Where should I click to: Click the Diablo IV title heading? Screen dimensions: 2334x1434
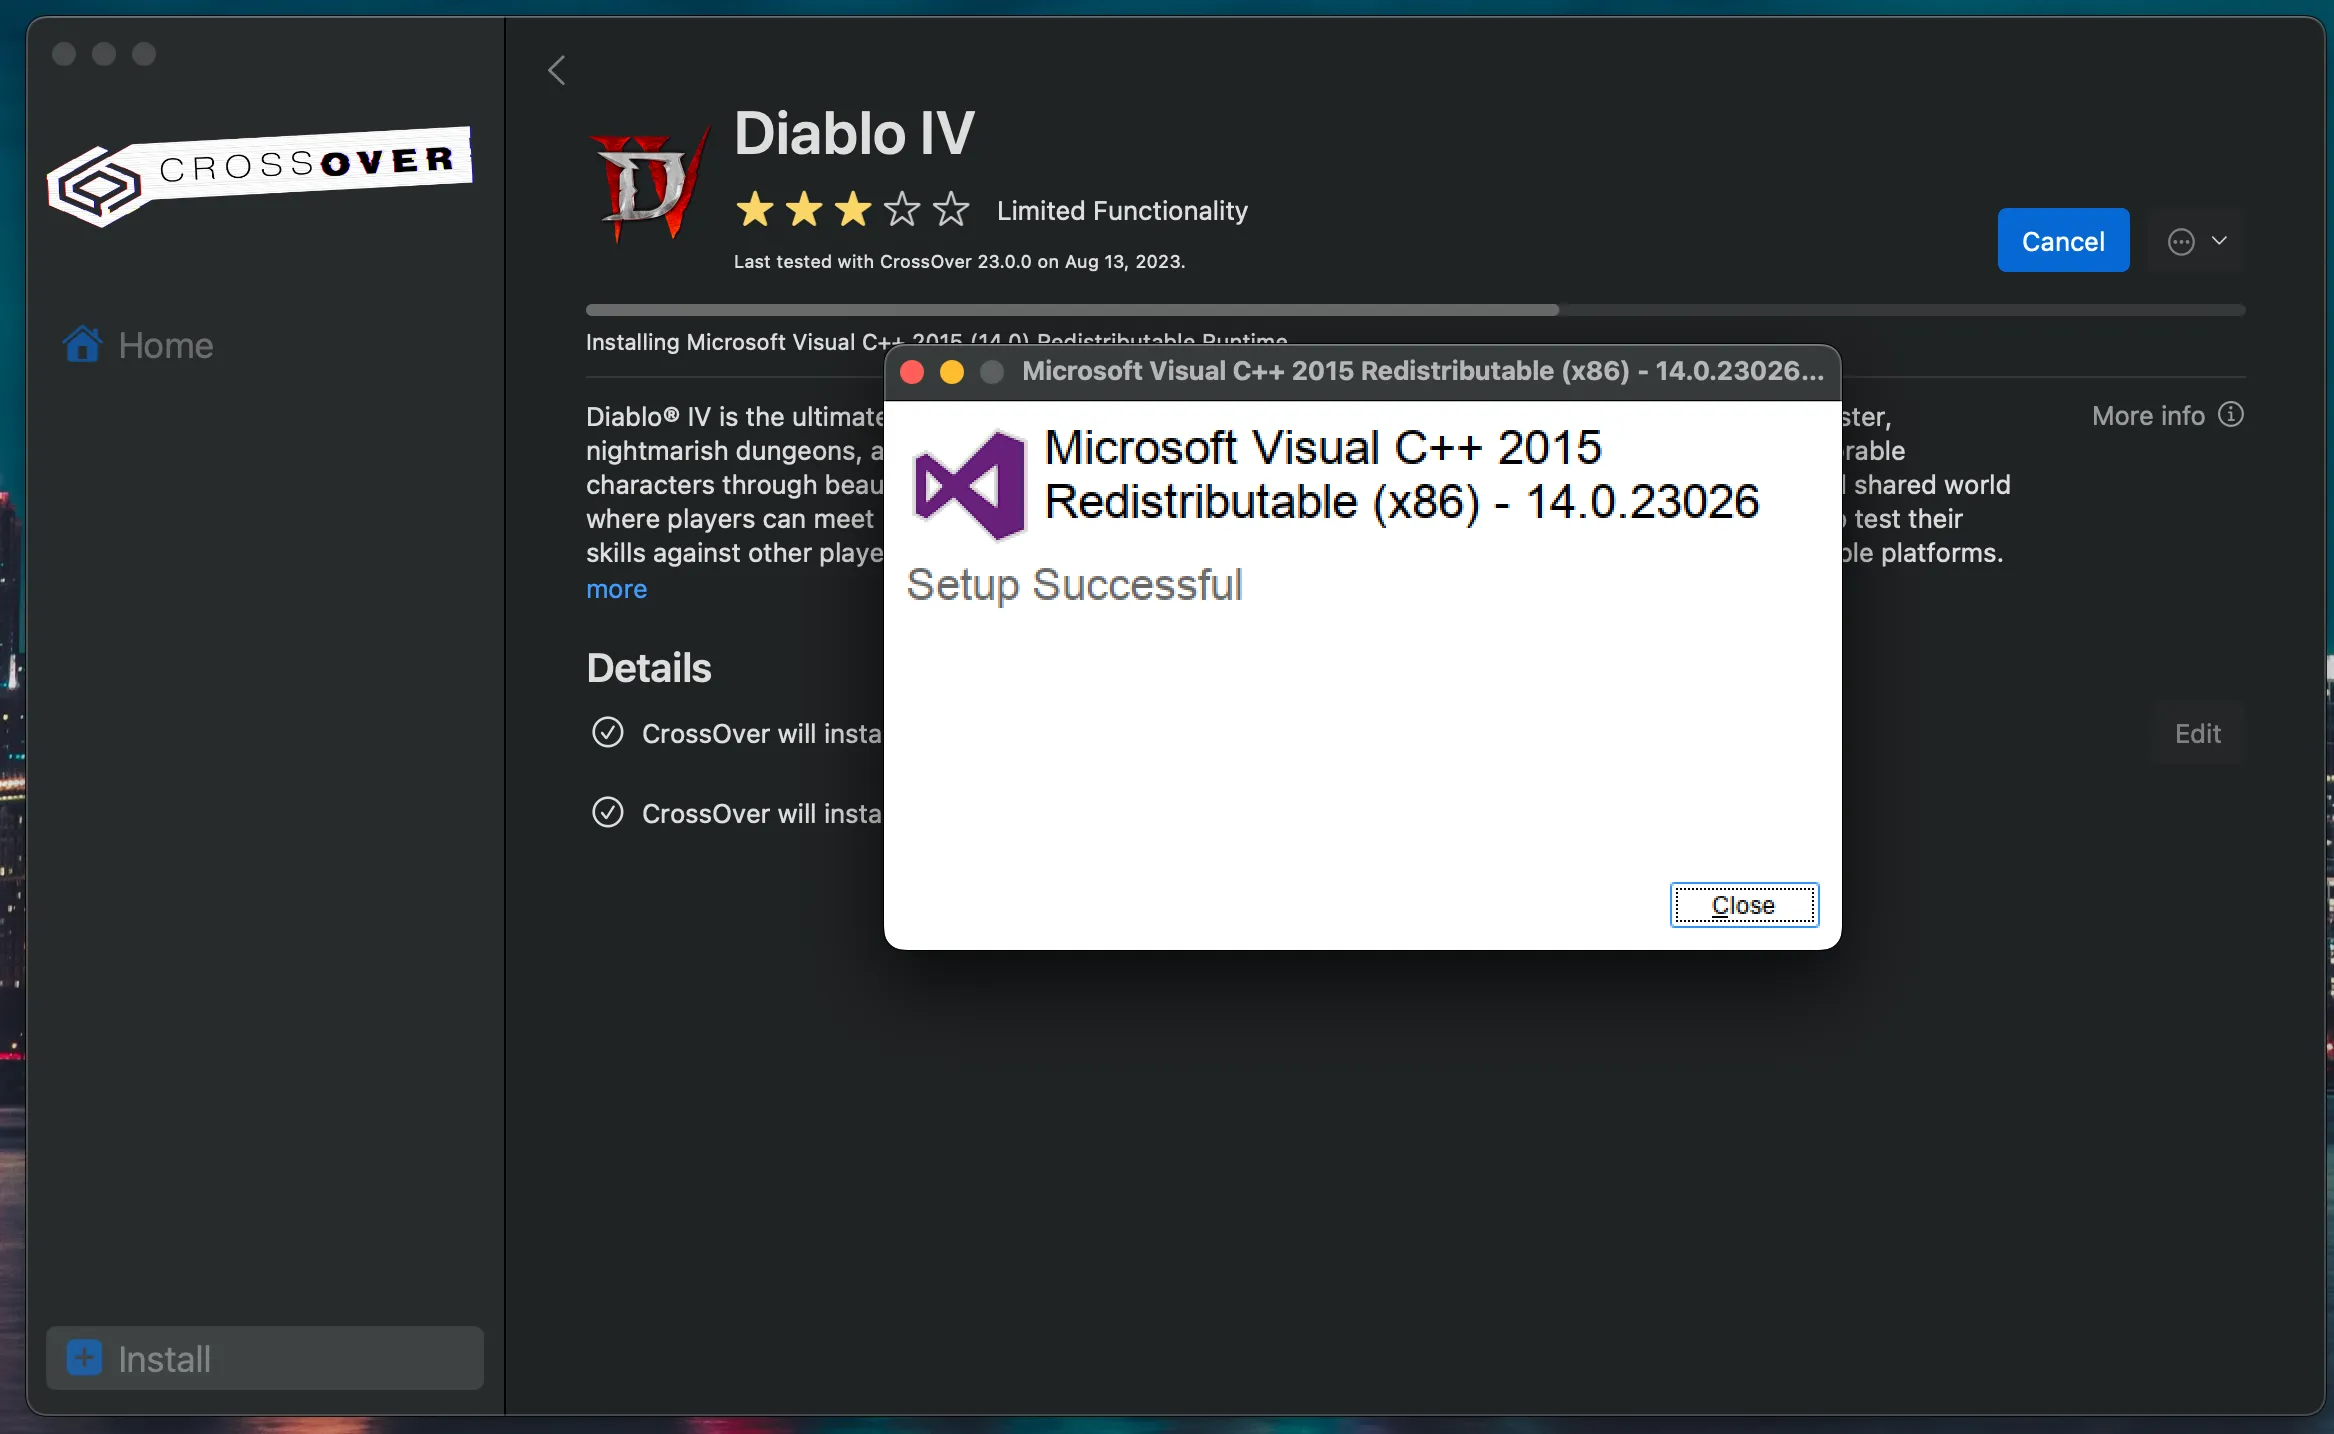[x=854, y=133]
